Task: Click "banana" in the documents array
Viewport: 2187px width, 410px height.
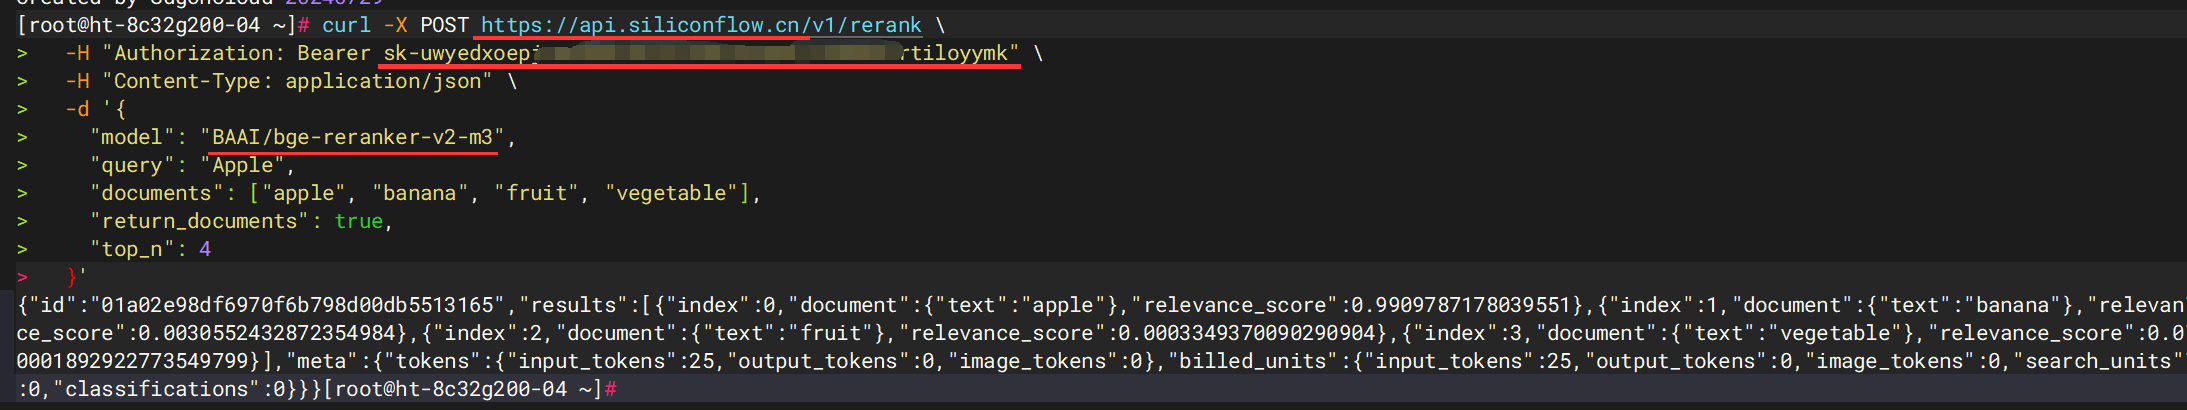Action: click(420, 193)
